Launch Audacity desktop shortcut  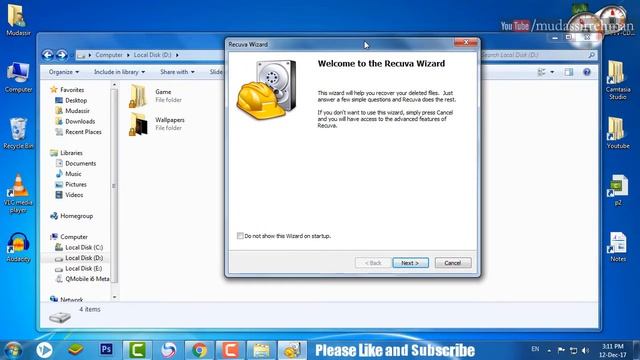click(18, 248)
